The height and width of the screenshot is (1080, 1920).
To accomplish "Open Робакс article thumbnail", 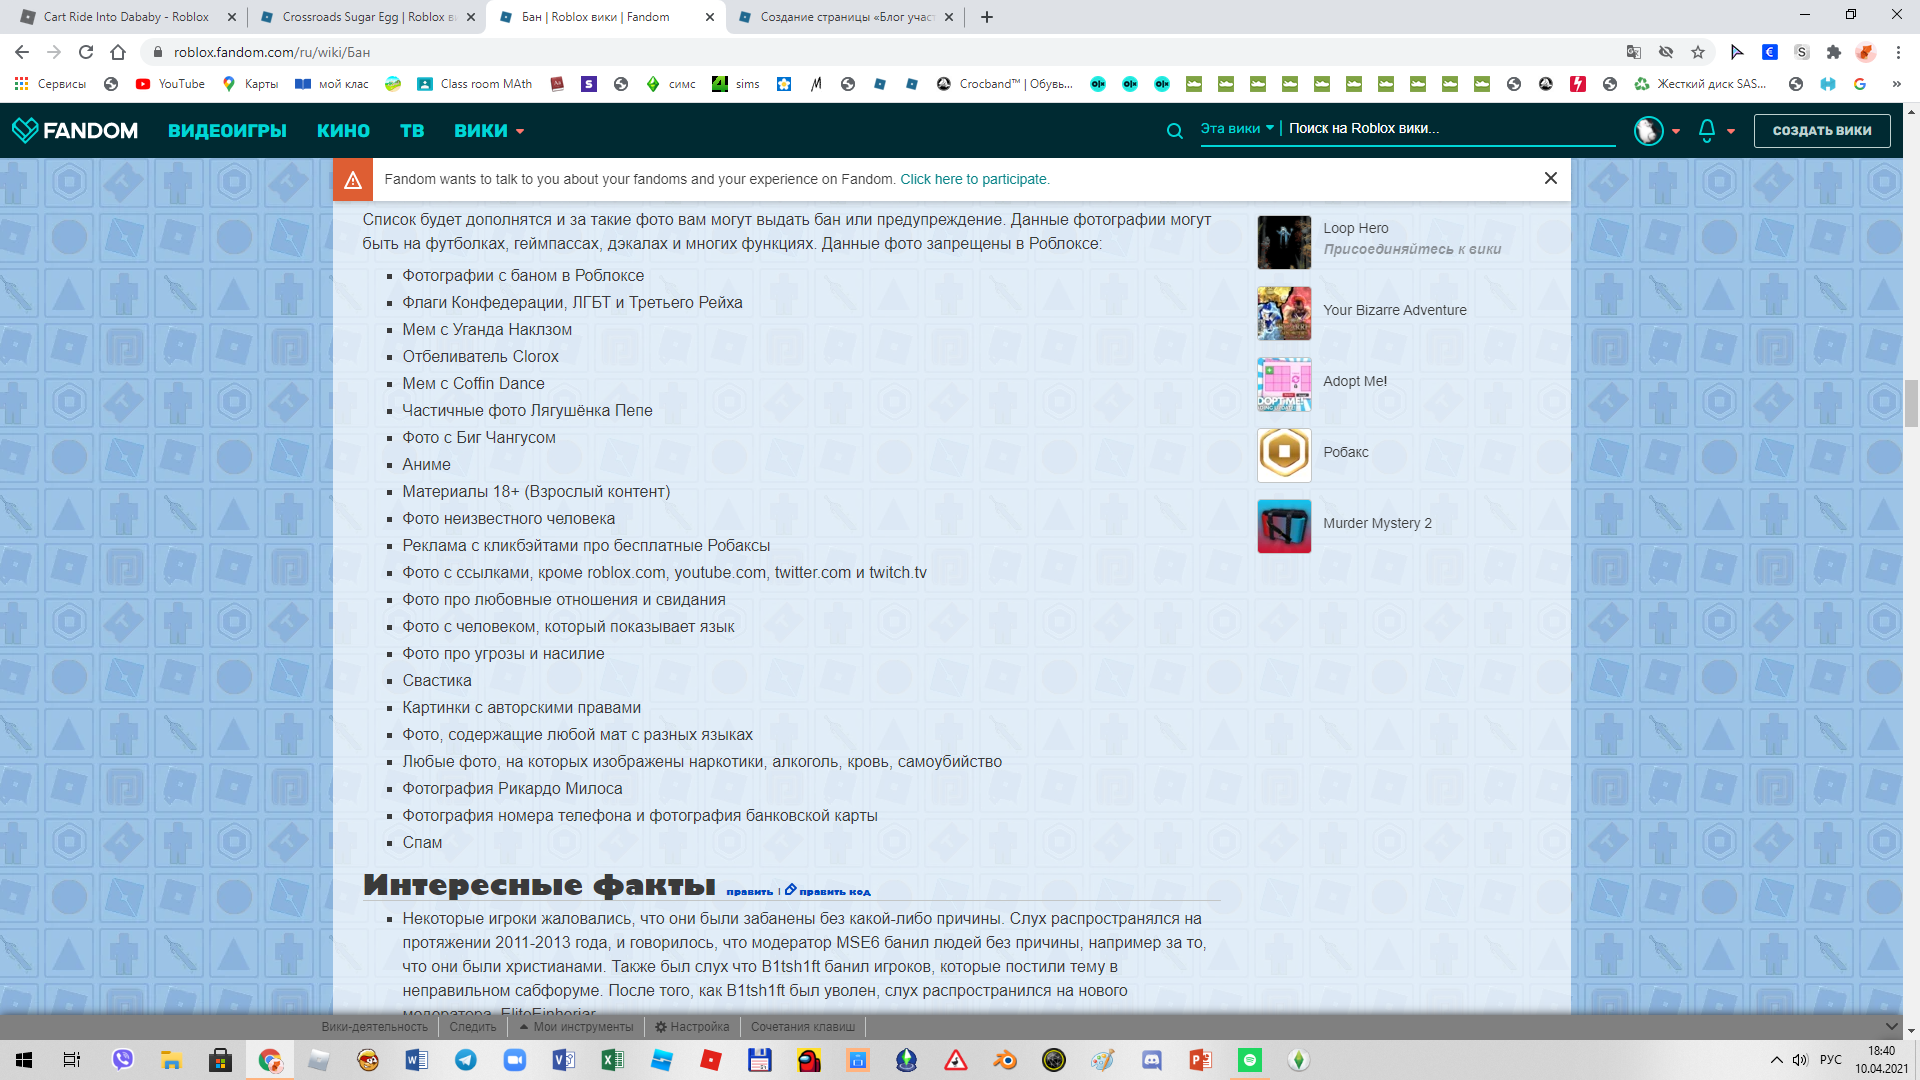I will [x=1284, y=455].
